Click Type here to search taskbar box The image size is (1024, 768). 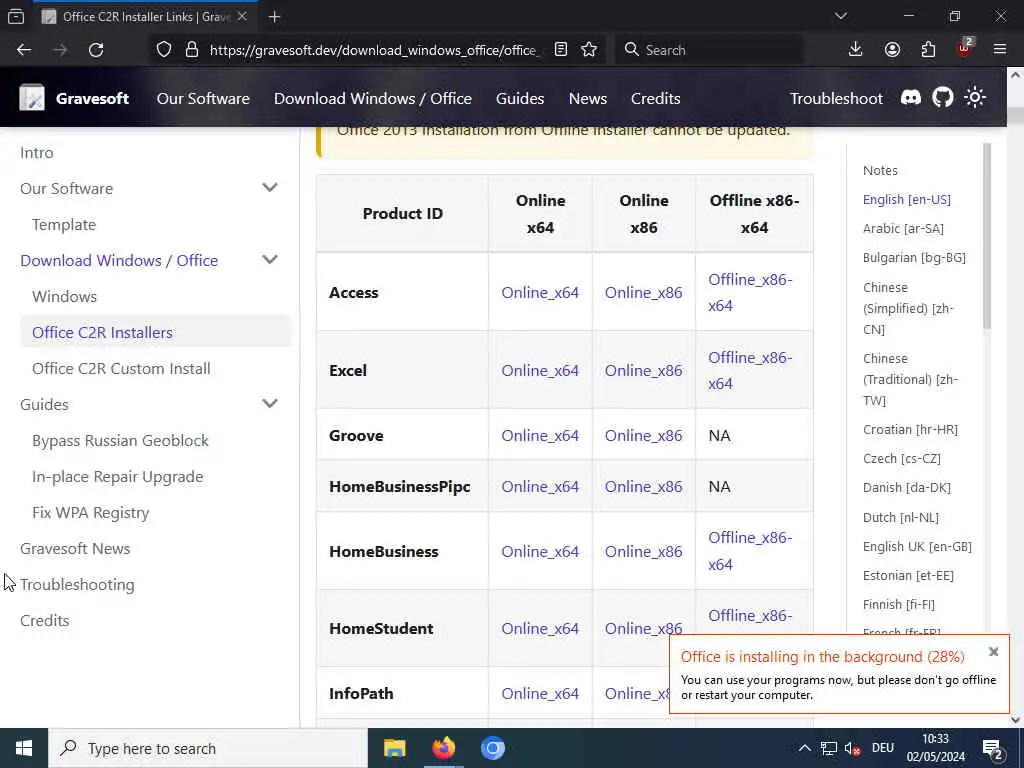tap(208, 748)
